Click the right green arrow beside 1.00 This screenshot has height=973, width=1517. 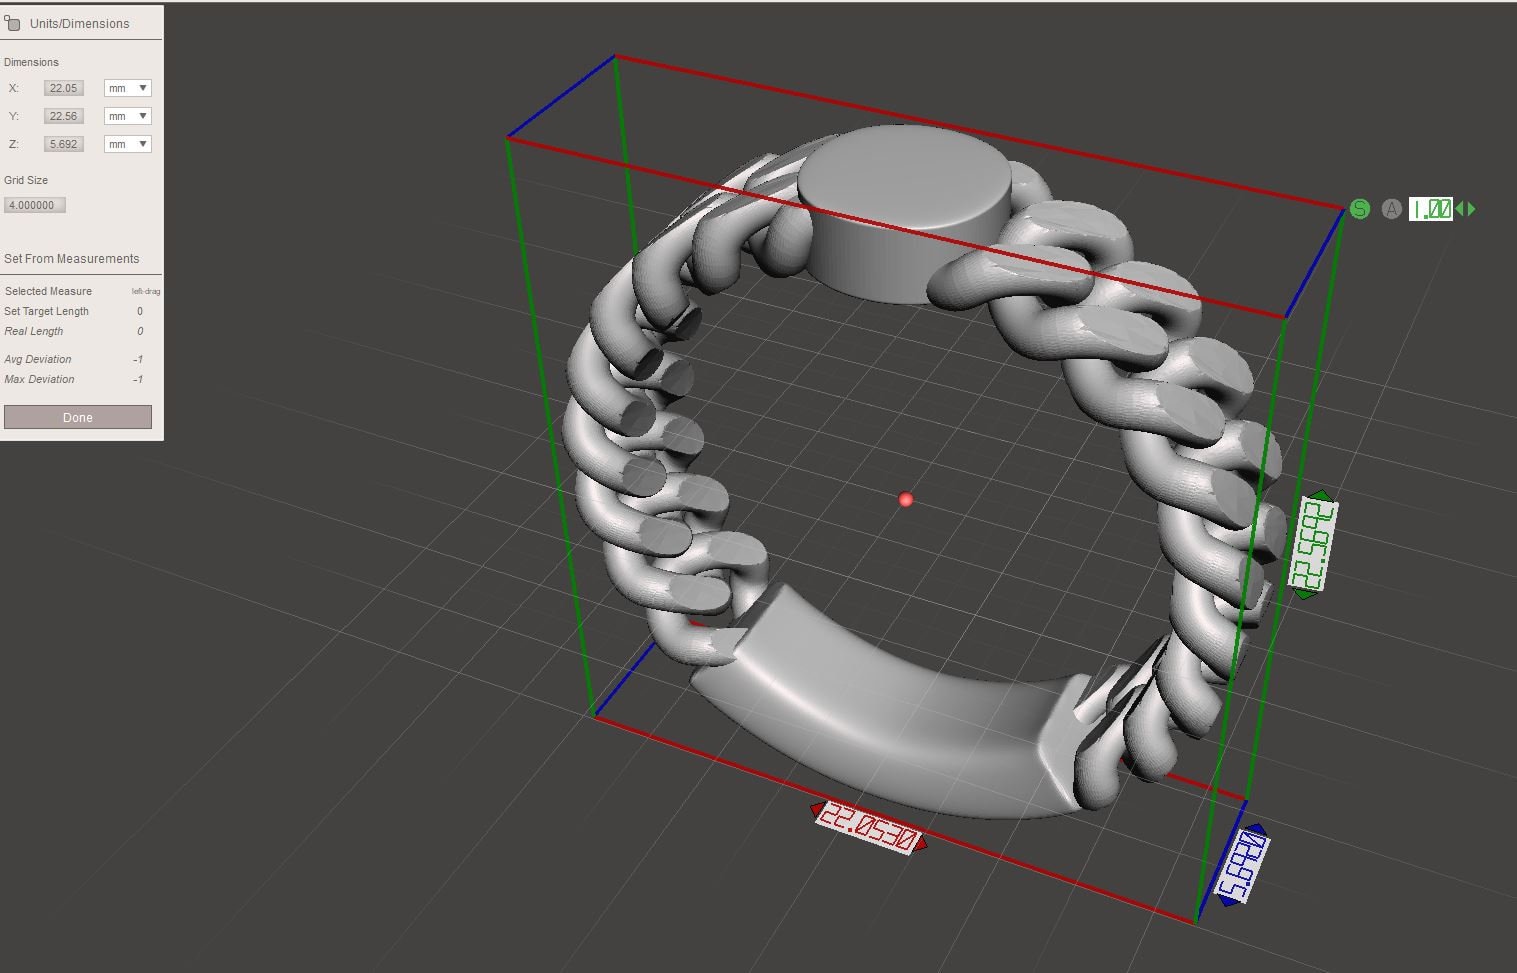point(1471,209)
